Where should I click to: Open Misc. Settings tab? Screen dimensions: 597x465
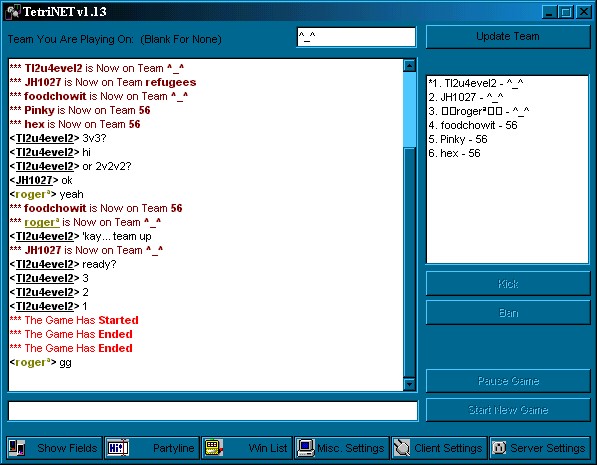(x=342, y=447)
